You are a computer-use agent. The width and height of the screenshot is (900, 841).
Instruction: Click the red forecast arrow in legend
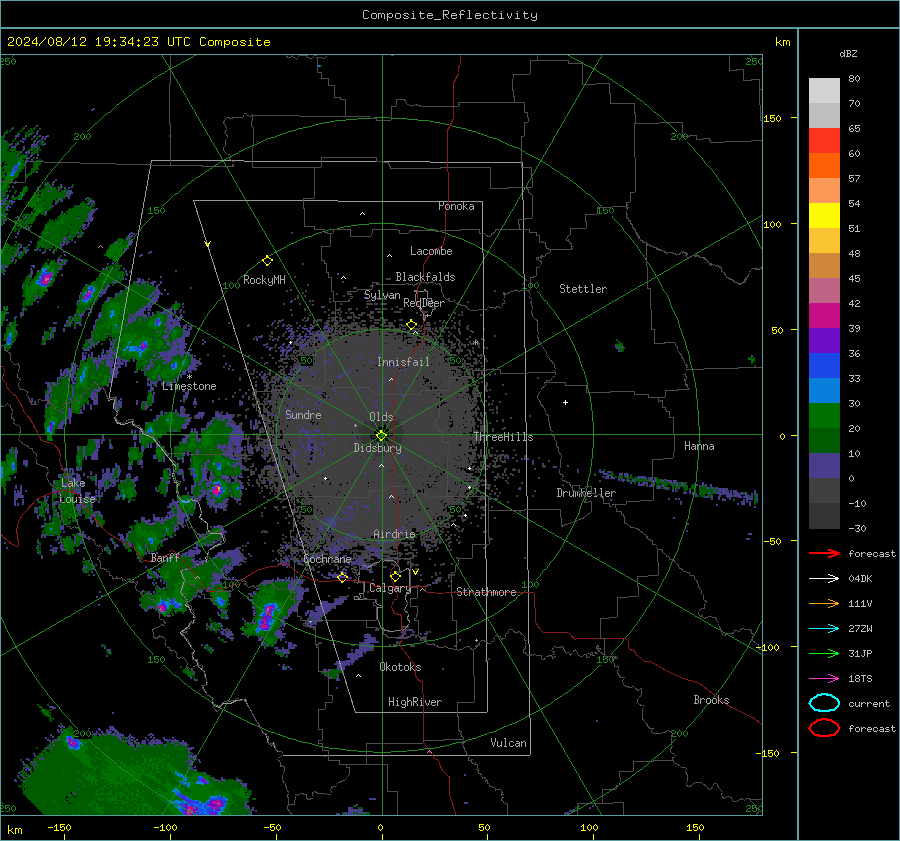click(824, 553)
